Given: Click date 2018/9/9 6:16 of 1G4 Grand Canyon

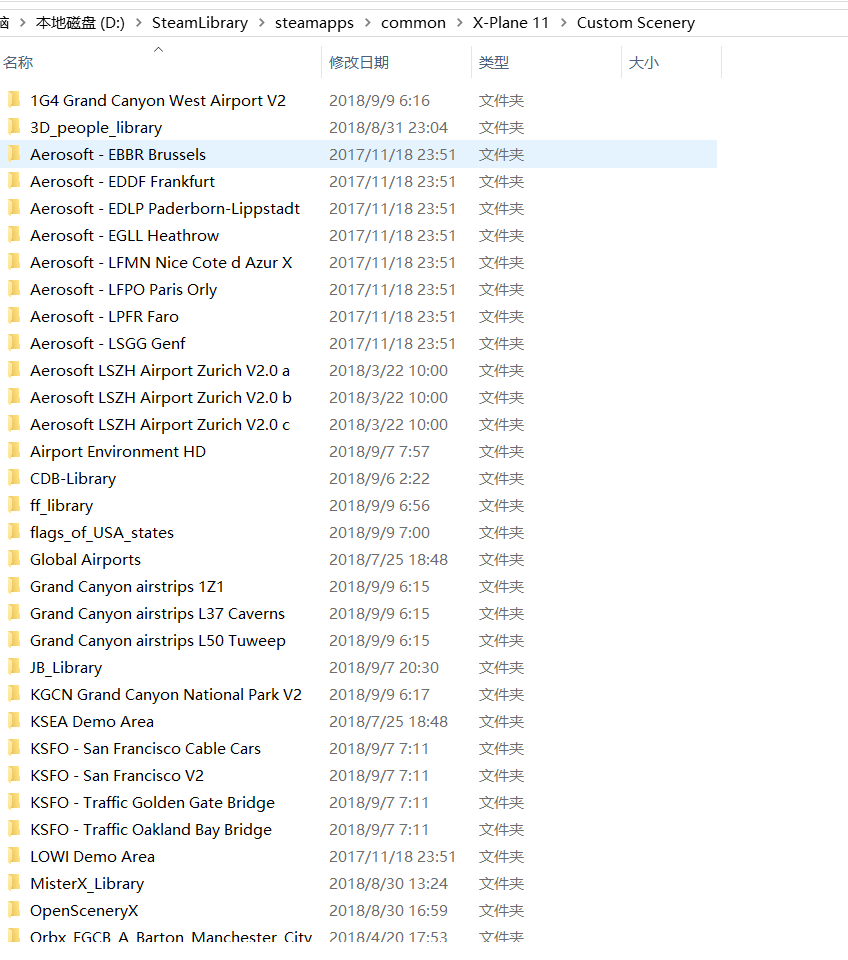Looking at the screenshot, I should 379,100.
